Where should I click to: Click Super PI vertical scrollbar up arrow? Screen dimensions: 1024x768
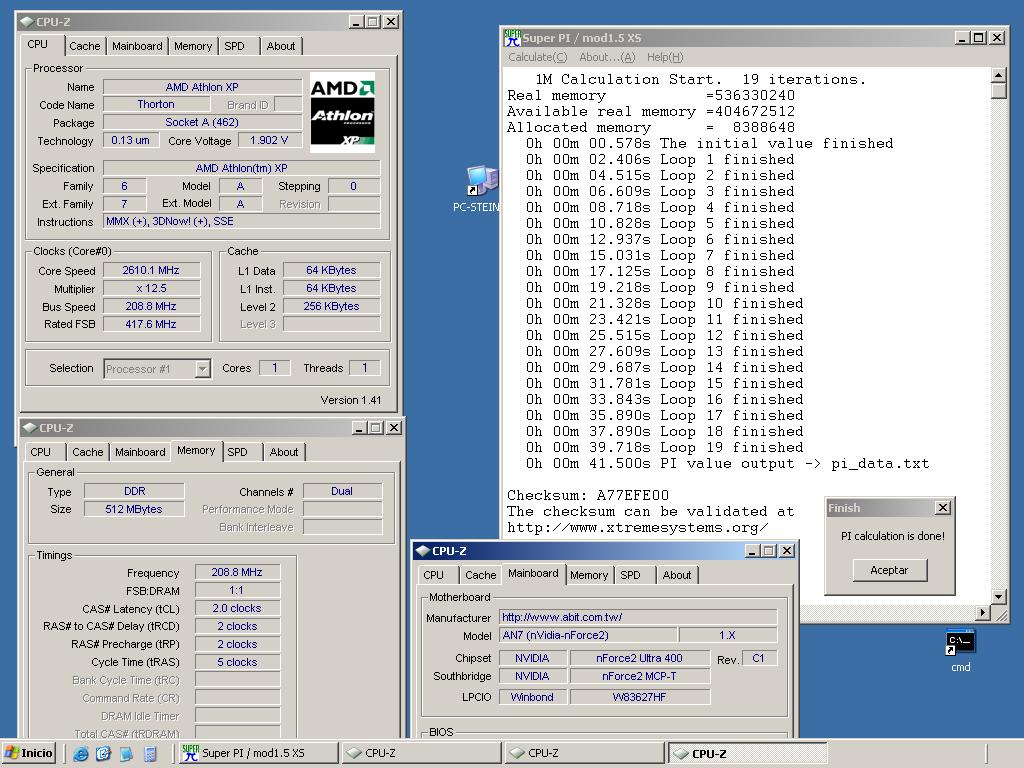998,76
